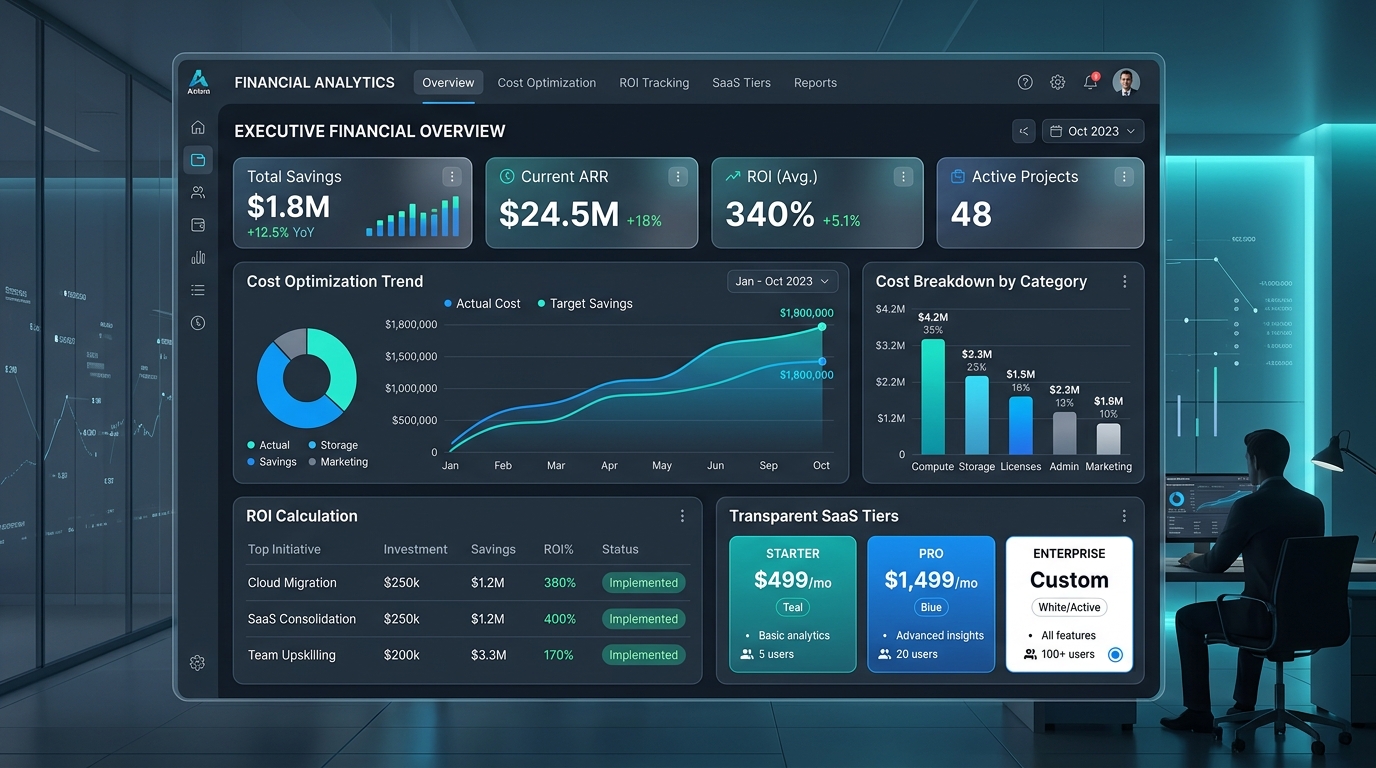Open the ROI Tracking tab

tap(654, 83)
